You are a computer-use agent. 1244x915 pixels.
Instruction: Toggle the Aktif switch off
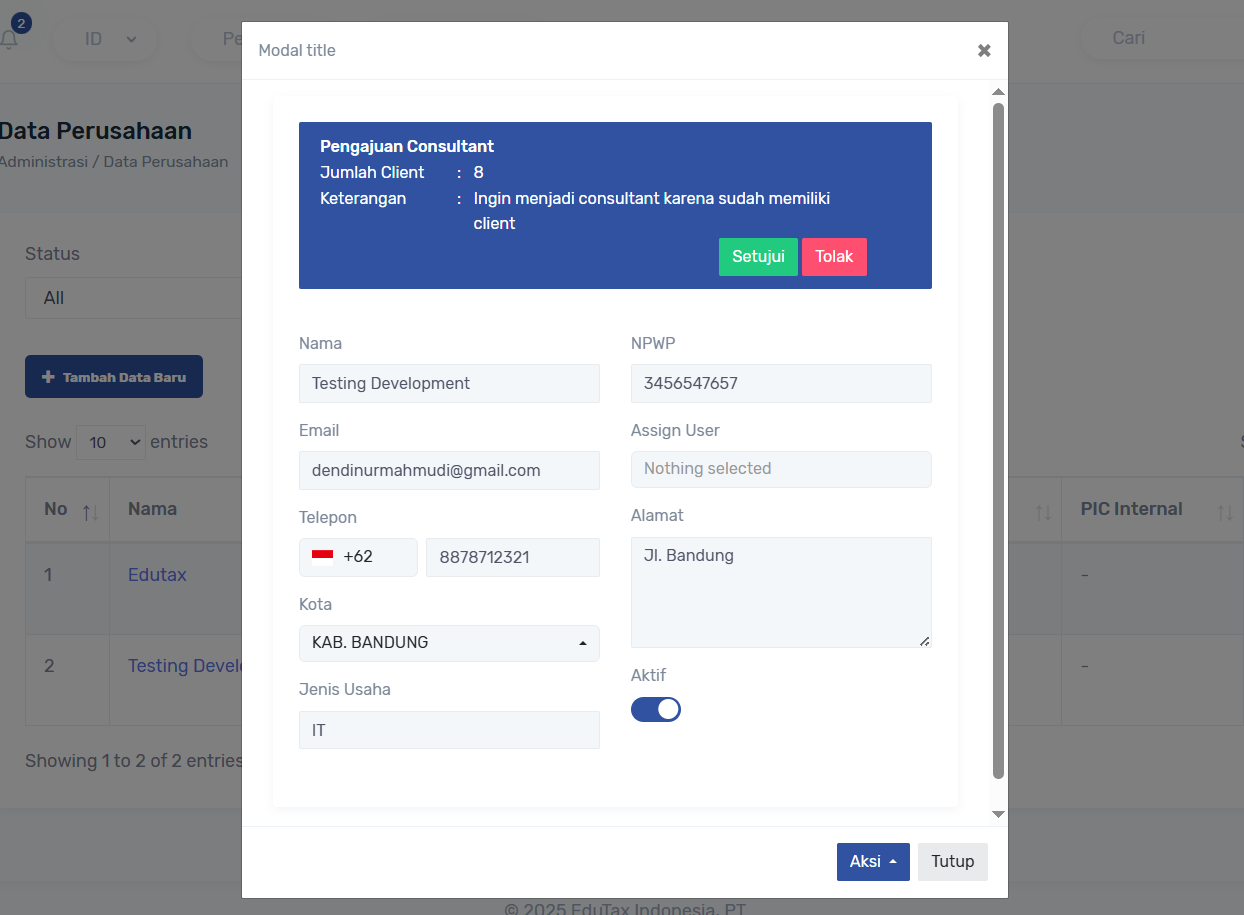pos(656,709)
